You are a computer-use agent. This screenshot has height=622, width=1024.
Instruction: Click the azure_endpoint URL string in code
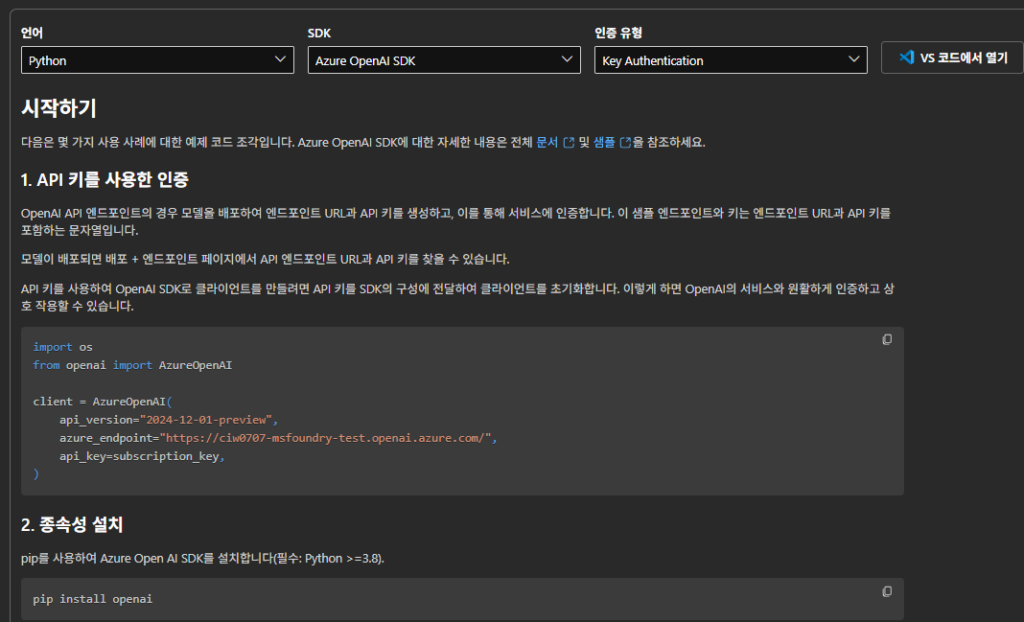pos(327,438)
